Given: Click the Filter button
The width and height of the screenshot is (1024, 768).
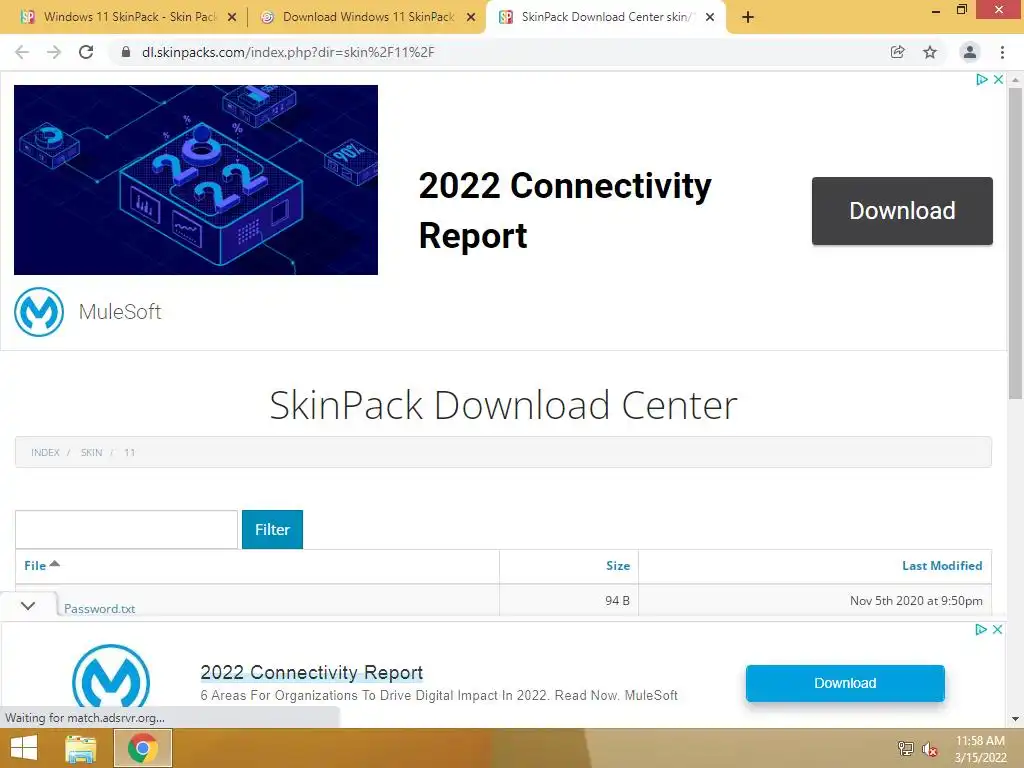Looking at the screenshot, I should click(272, 529).
